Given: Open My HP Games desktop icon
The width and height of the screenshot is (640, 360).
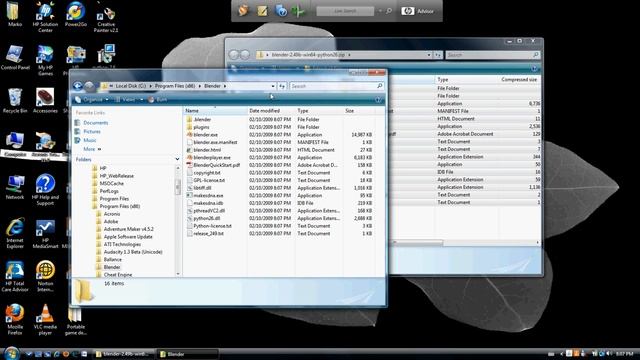Looking at the screenshot, I should pyautogui.click(x=45, y=60).
